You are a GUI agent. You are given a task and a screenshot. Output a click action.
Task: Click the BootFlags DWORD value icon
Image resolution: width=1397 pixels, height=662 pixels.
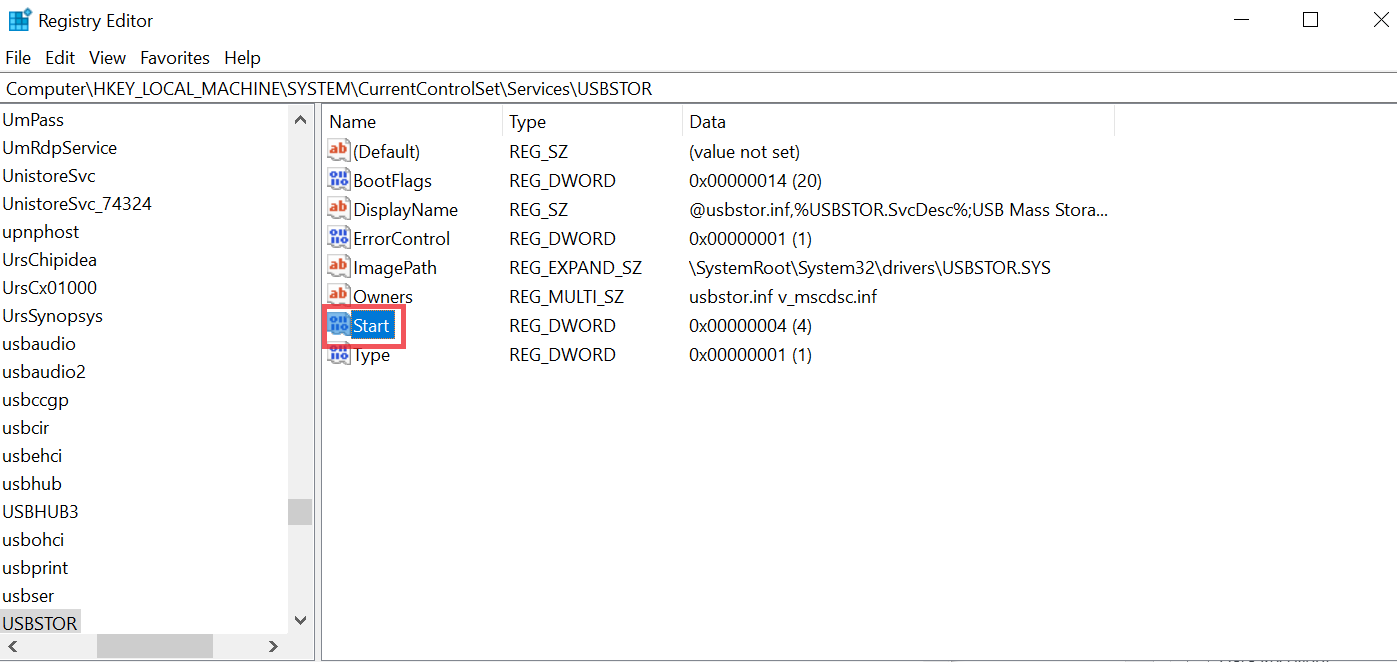point(339,180)
